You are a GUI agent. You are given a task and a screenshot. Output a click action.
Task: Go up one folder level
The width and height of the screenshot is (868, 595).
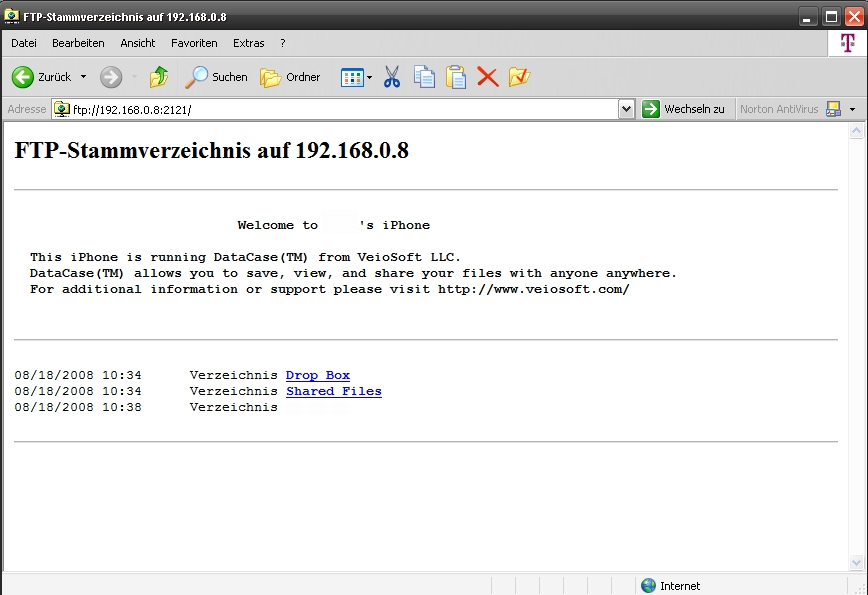[159, 77]
